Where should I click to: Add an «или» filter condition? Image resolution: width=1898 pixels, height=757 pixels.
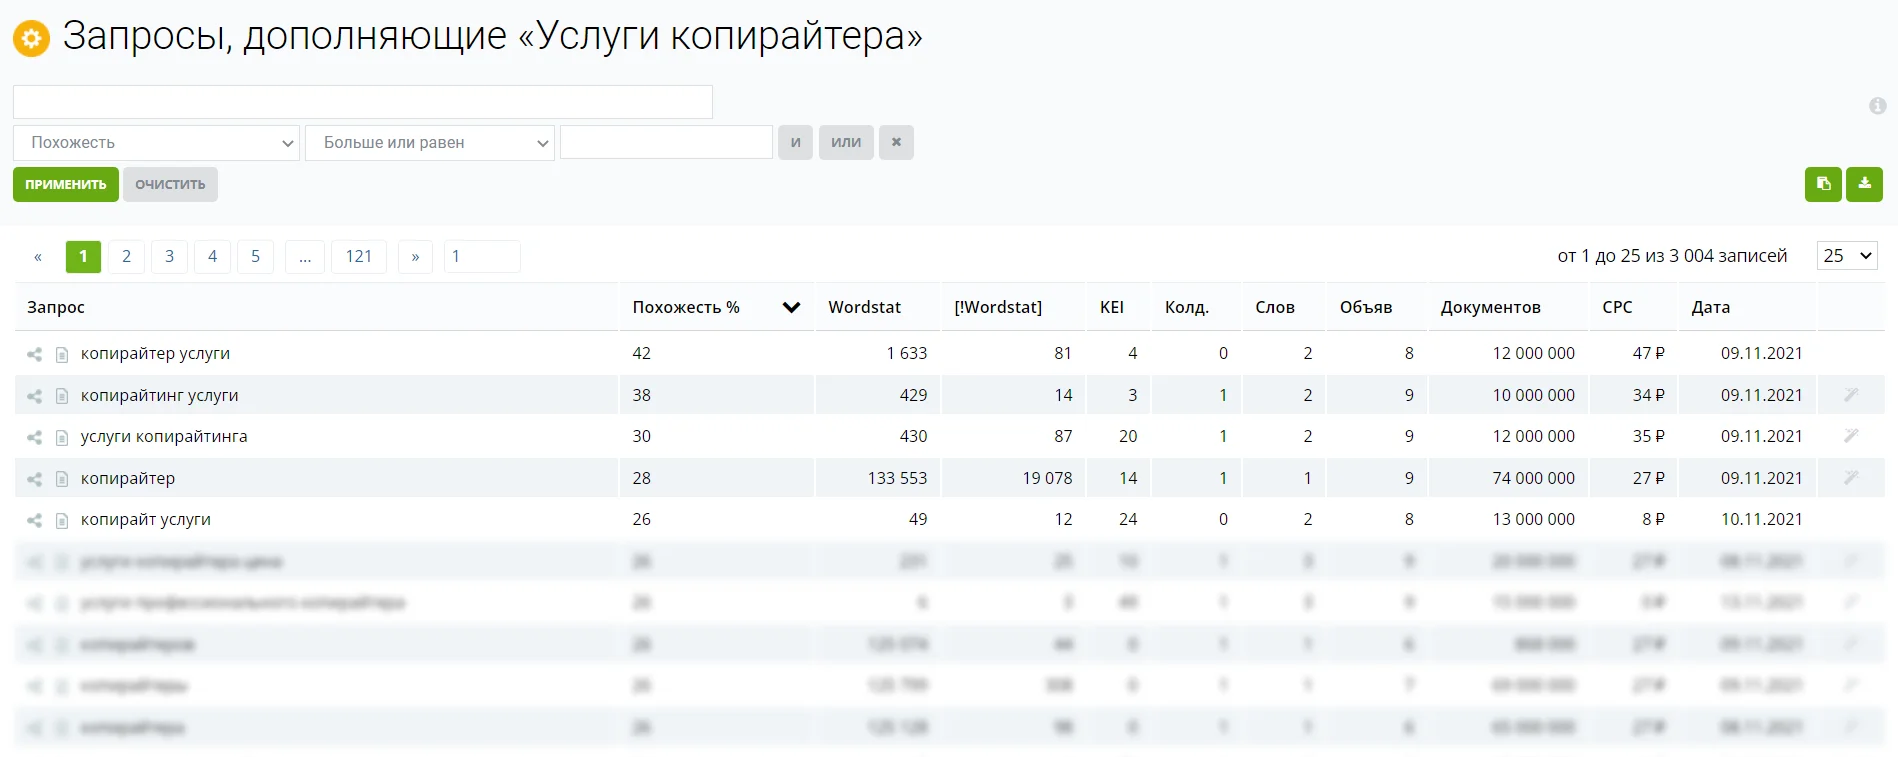pyautogui.click(x=846, y=142)
